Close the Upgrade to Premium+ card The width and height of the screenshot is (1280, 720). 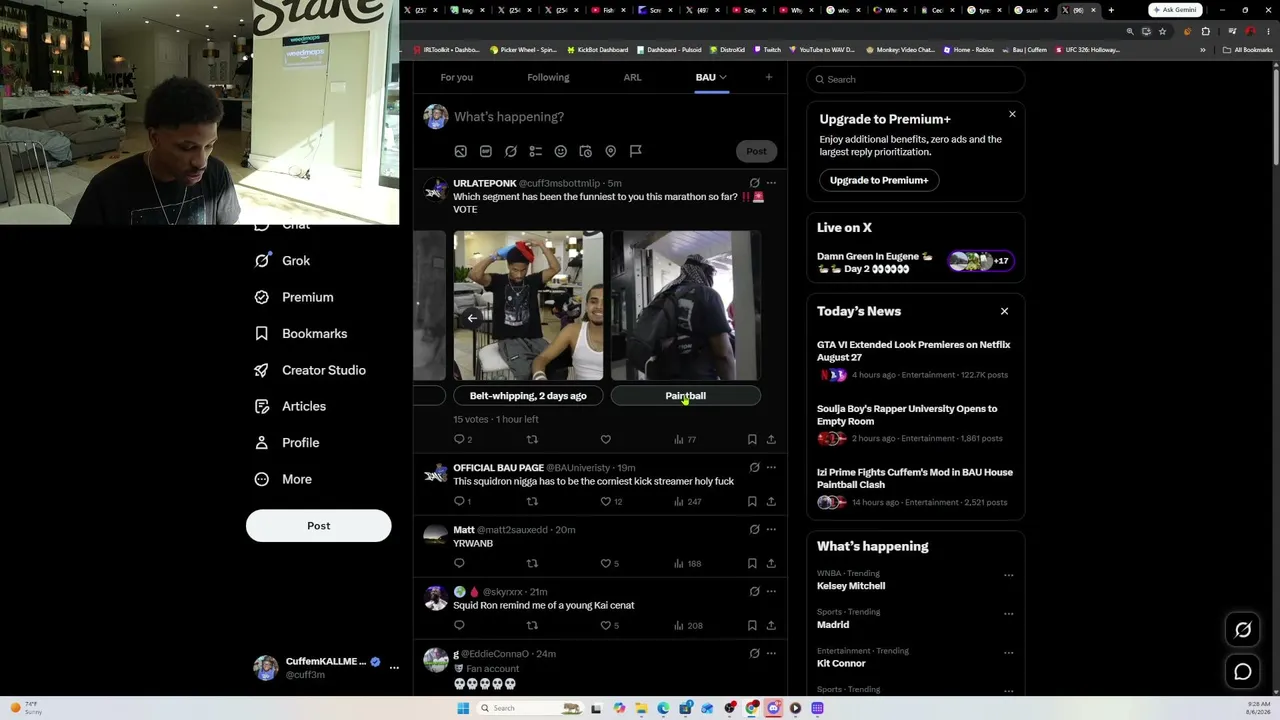[1012, 114]
